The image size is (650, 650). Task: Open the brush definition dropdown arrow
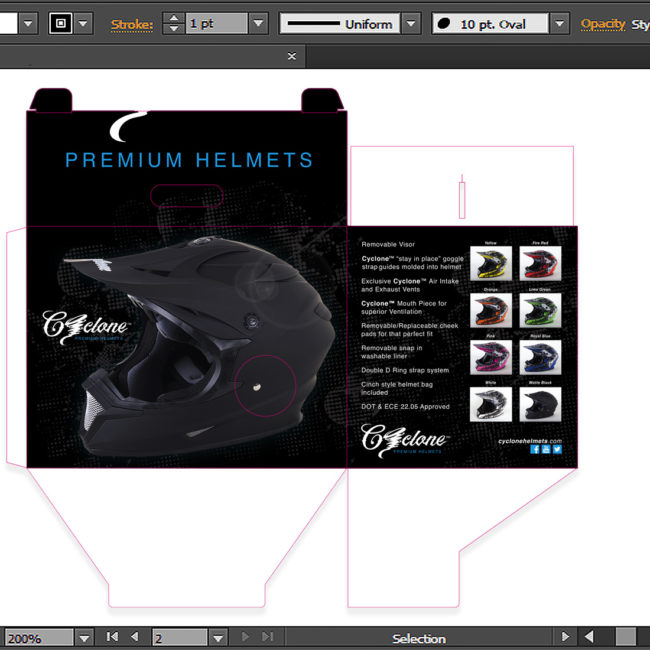[x=559, y=24]
